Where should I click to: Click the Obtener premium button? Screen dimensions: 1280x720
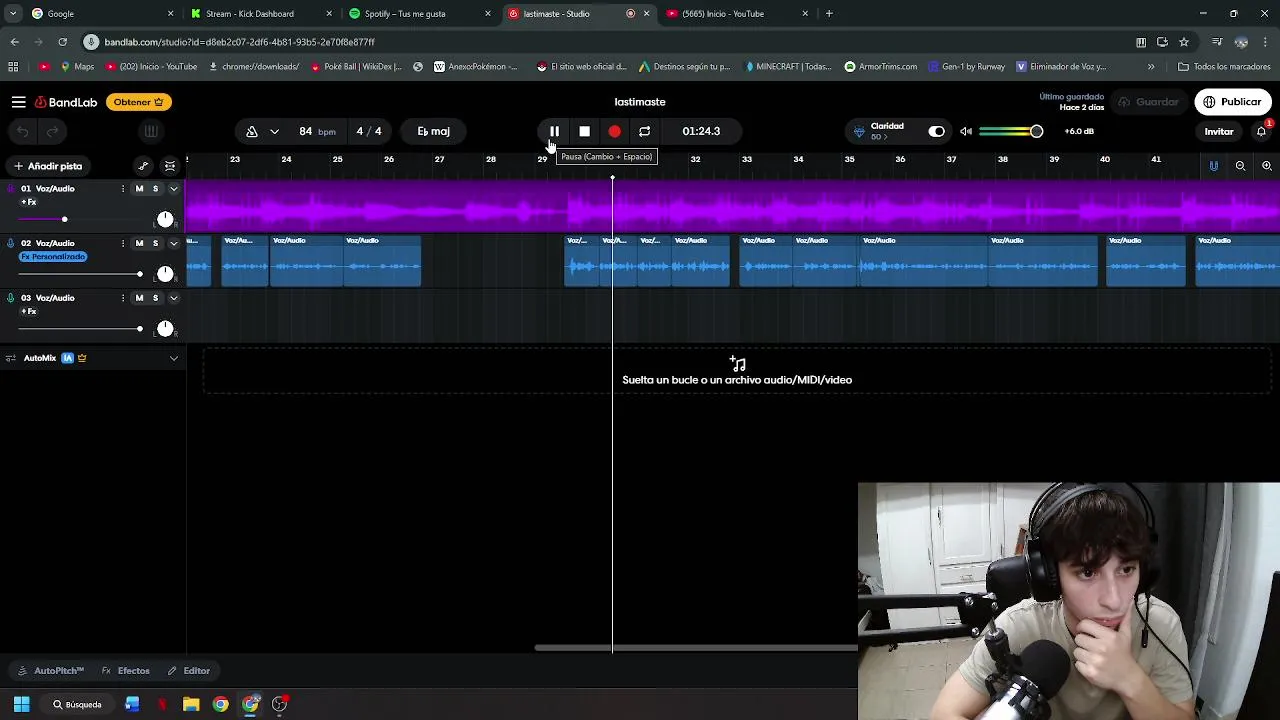point(139,102)
